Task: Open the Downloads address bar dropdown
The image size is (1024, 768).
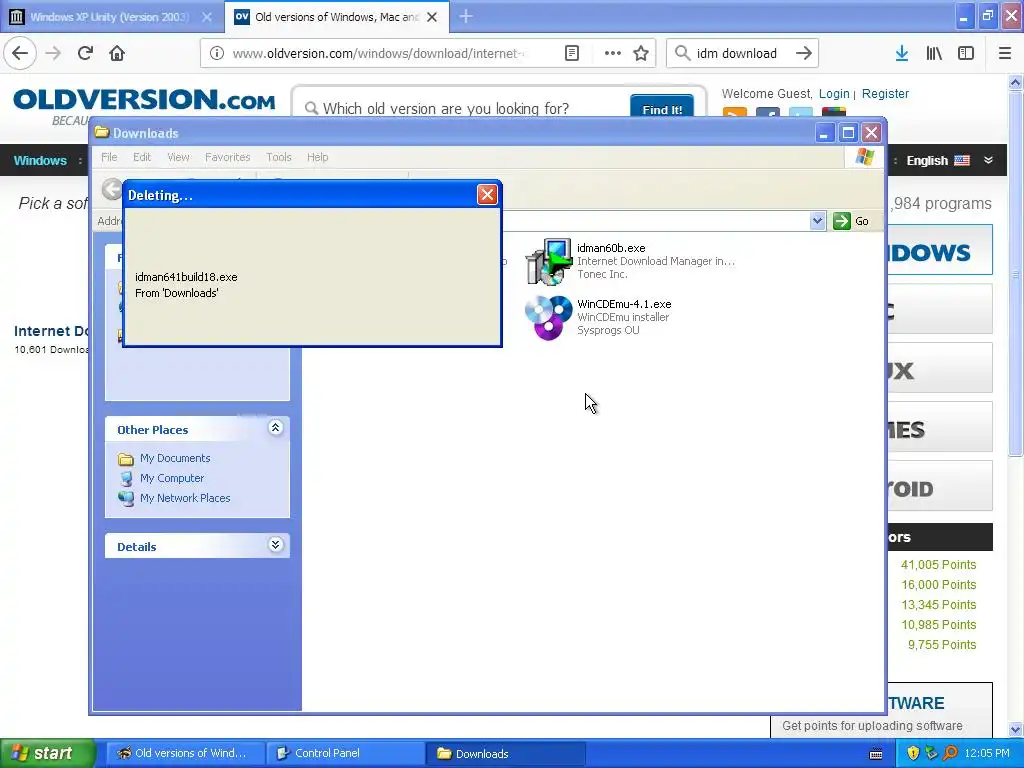Action: click(x=817, y=221)
